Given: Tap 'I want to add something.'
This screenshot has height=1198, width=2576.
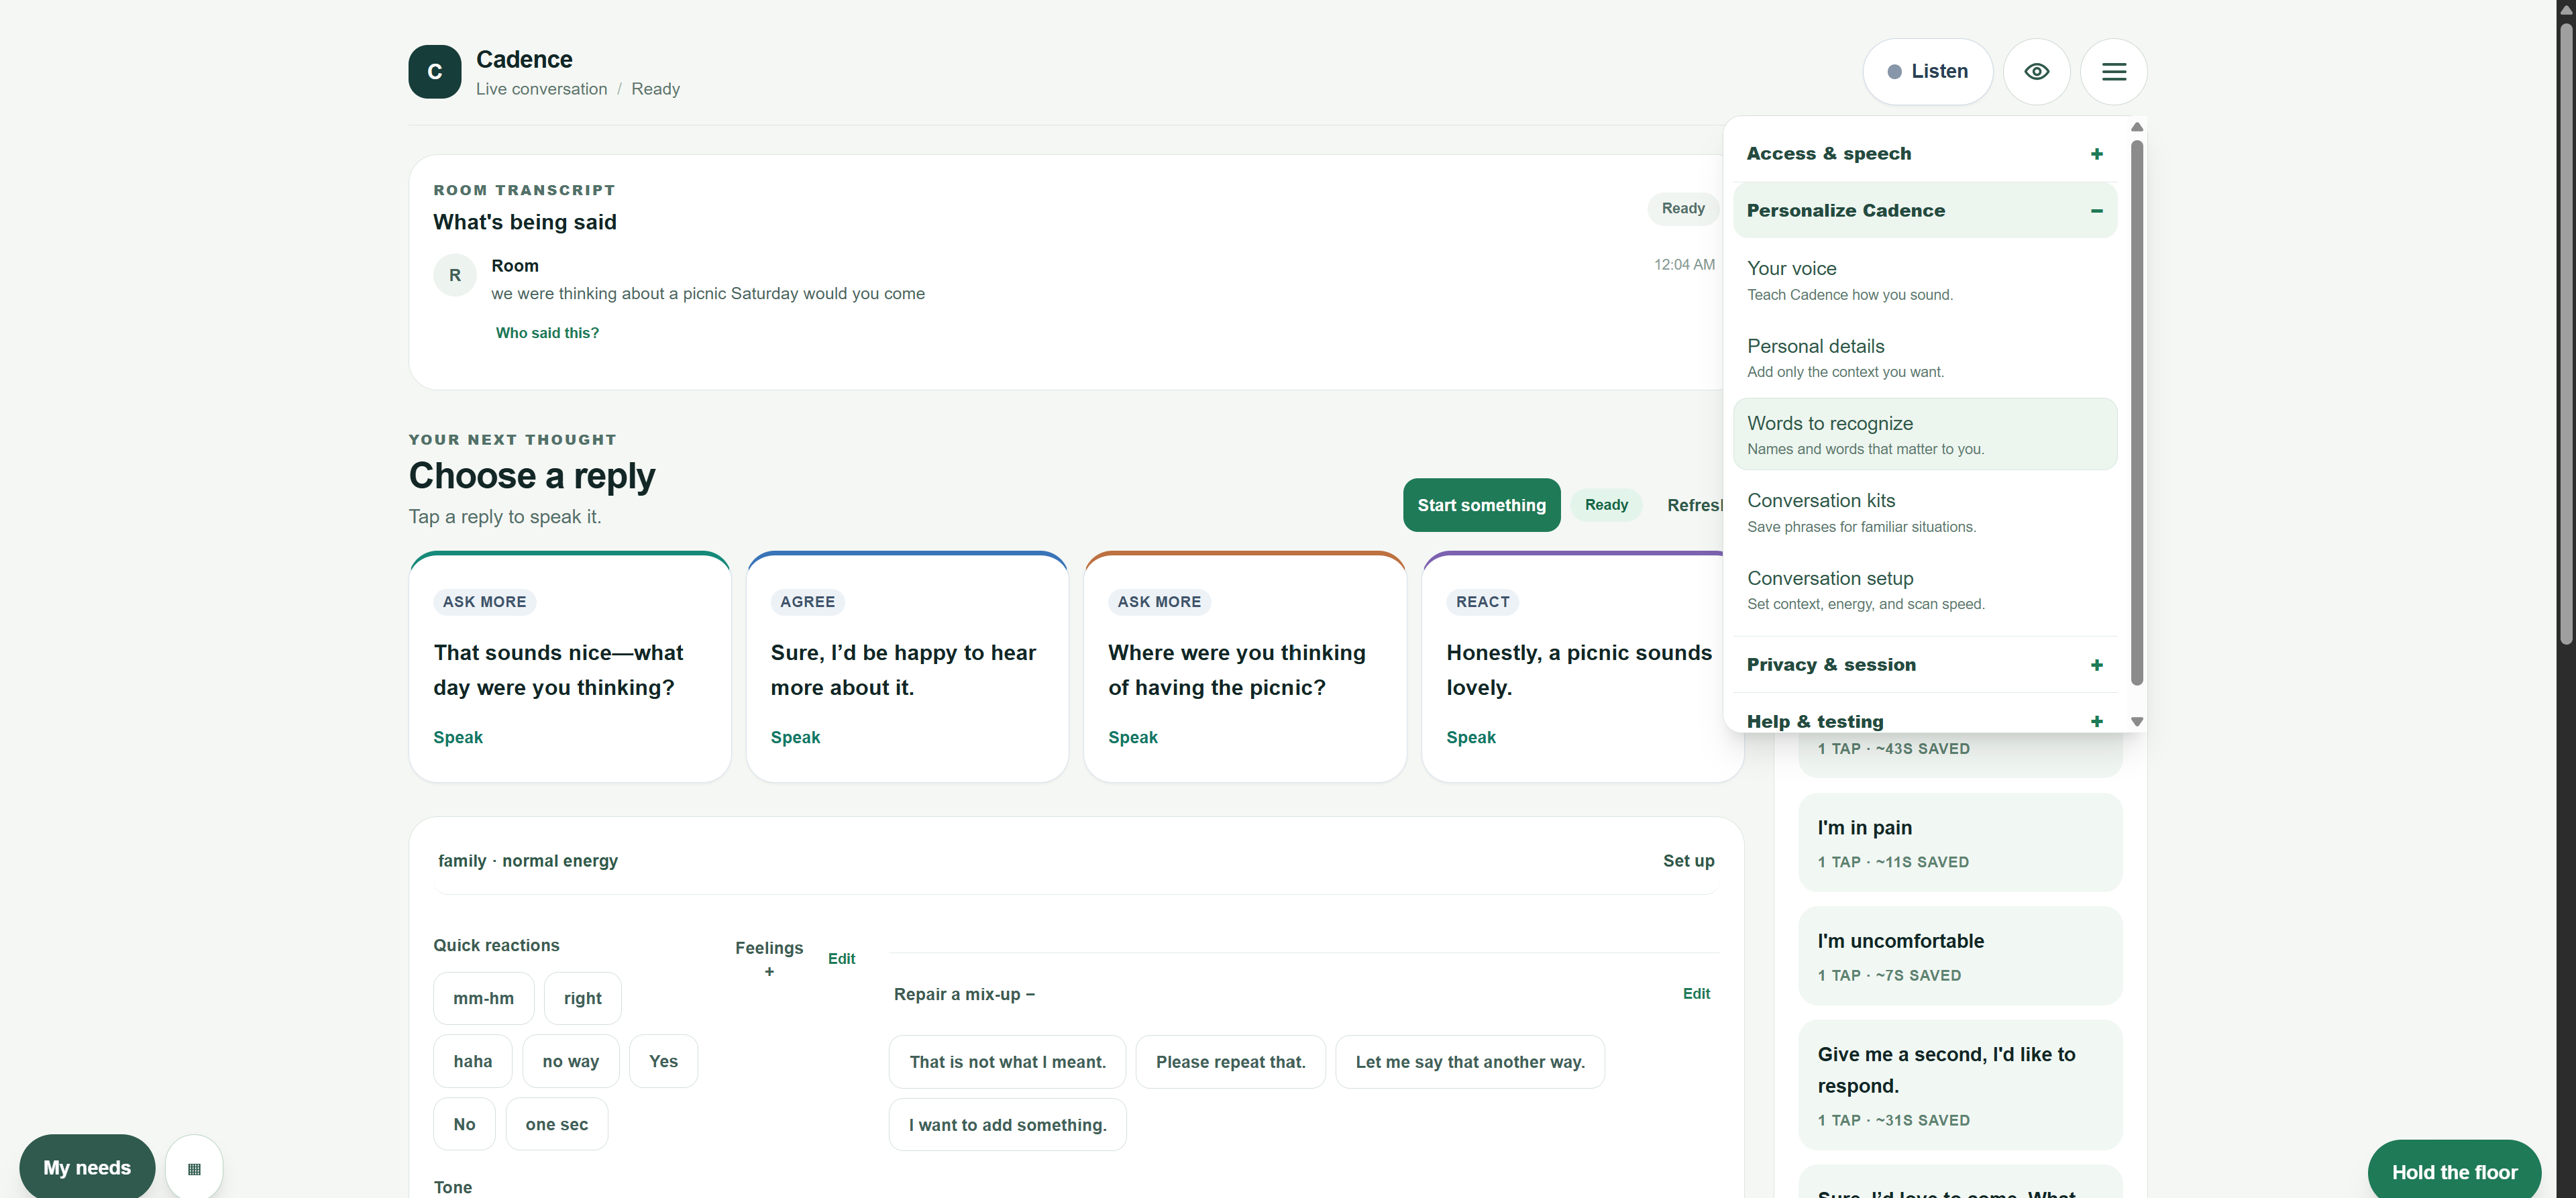Looking at the screenshot, I should click(x=1007, y=1125).
